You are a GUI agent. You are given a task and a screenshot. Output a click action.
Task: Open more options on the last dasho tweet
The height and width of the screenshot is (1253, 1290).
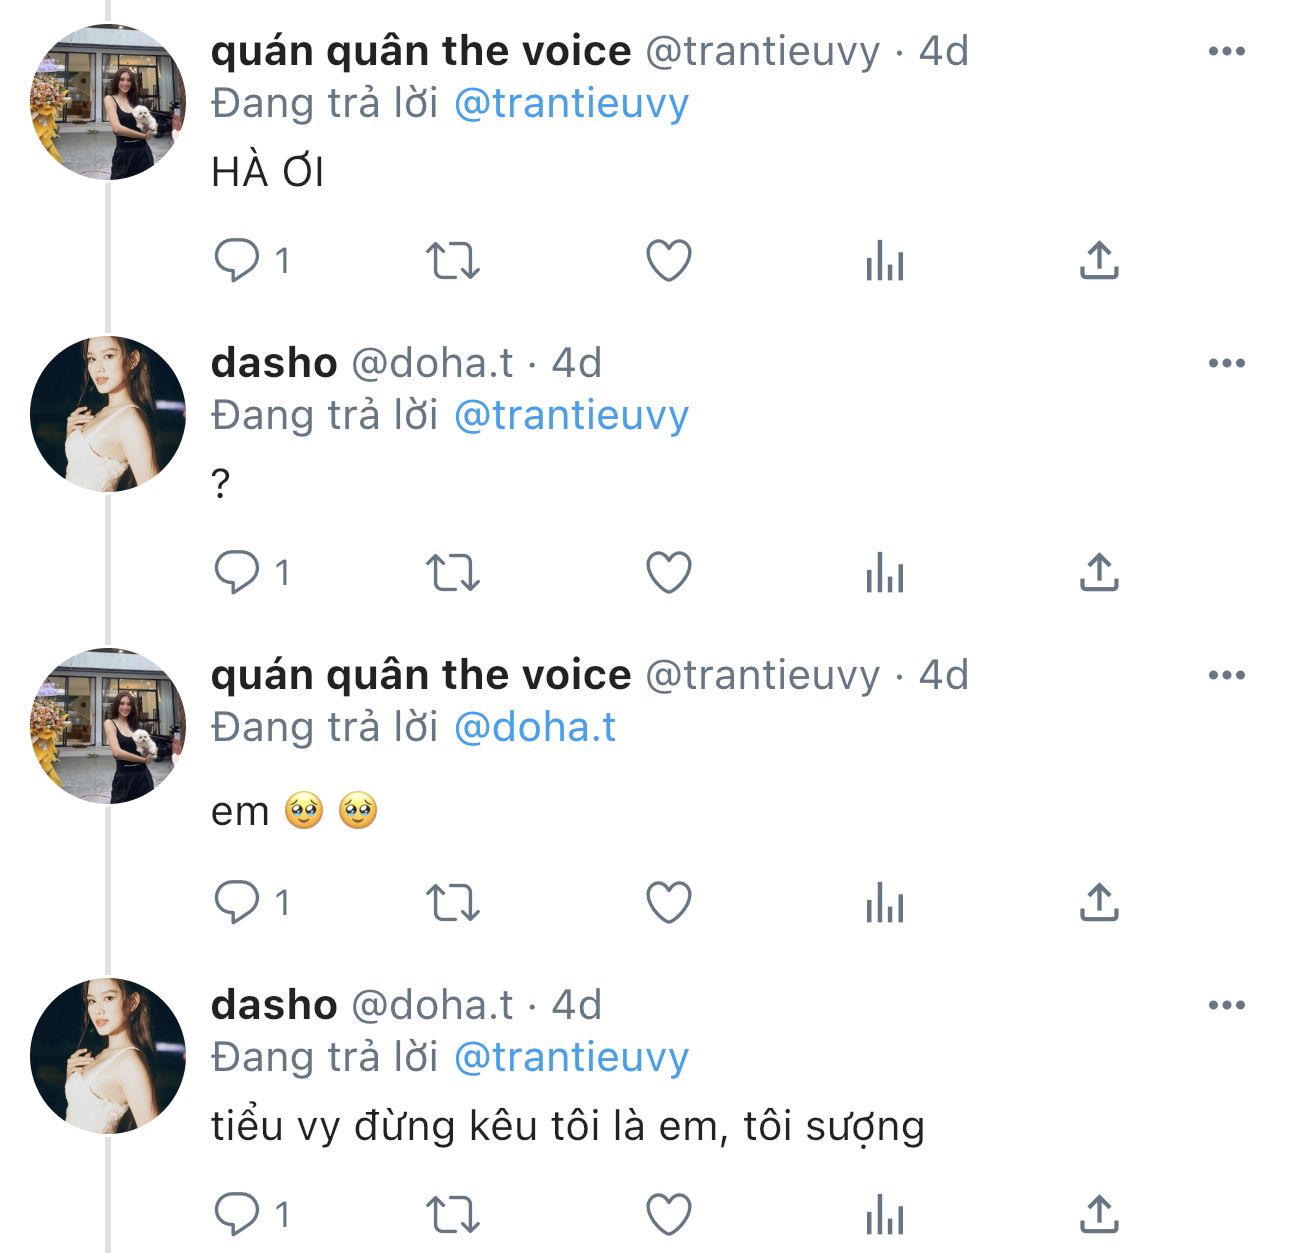point(1226,1005)
